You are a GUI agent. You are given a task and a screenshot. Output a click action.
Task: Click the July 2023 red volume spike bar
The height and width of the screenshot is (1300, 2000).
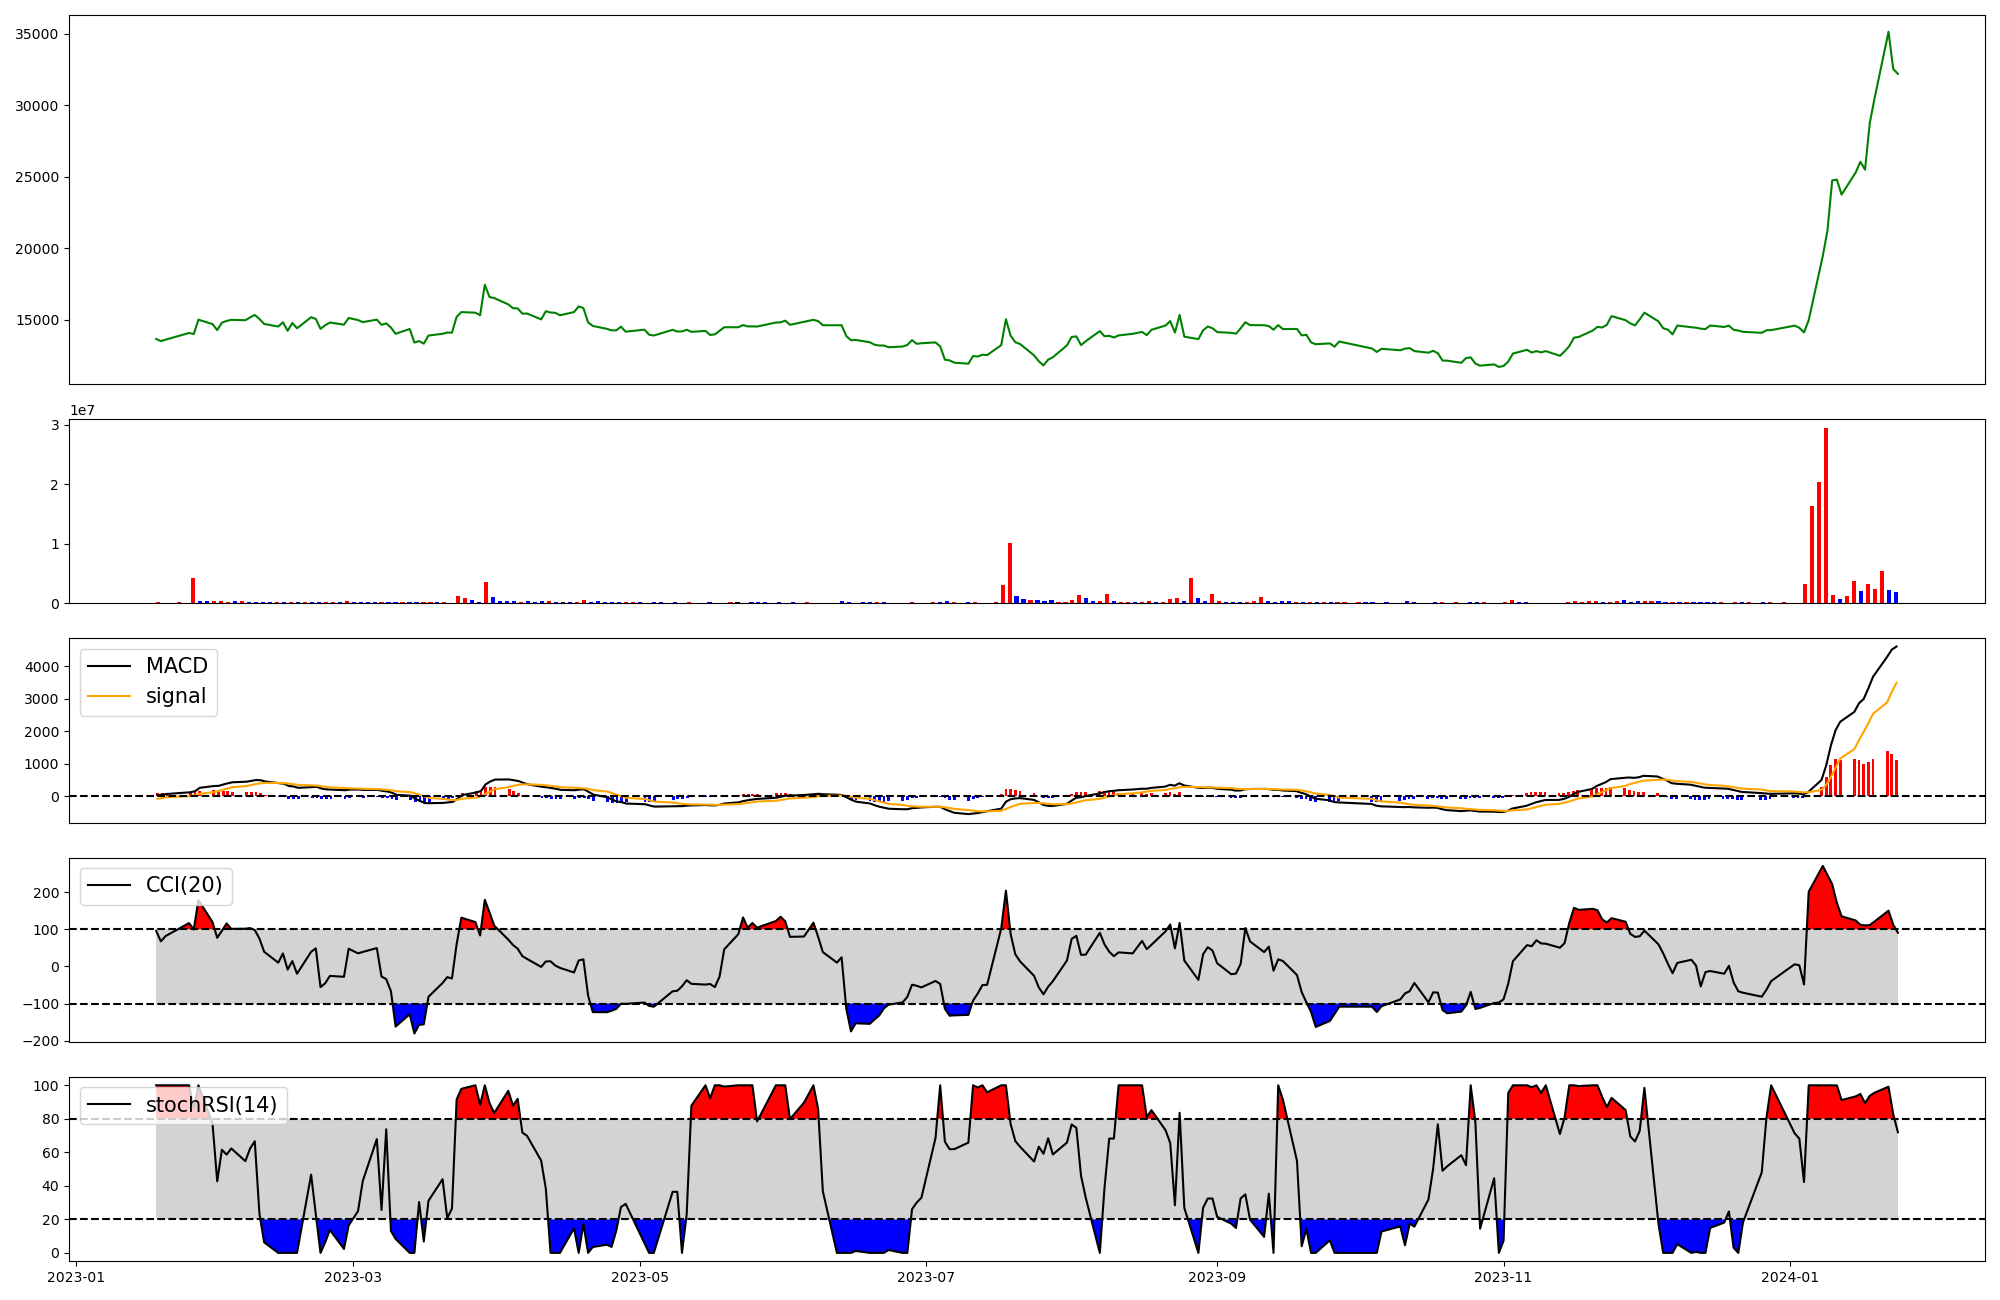1010,573
